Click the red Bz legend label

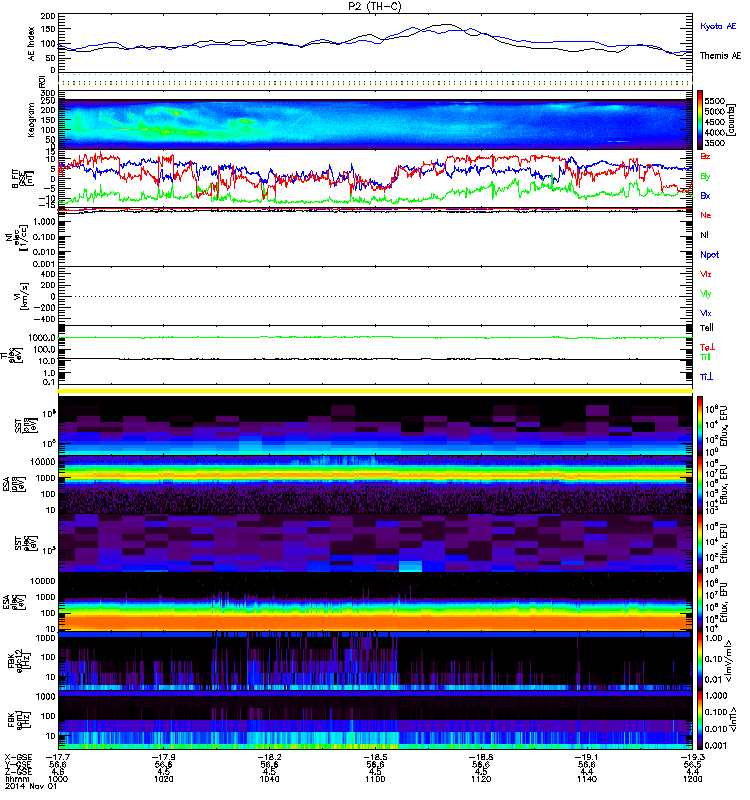(x=705, y=157)
